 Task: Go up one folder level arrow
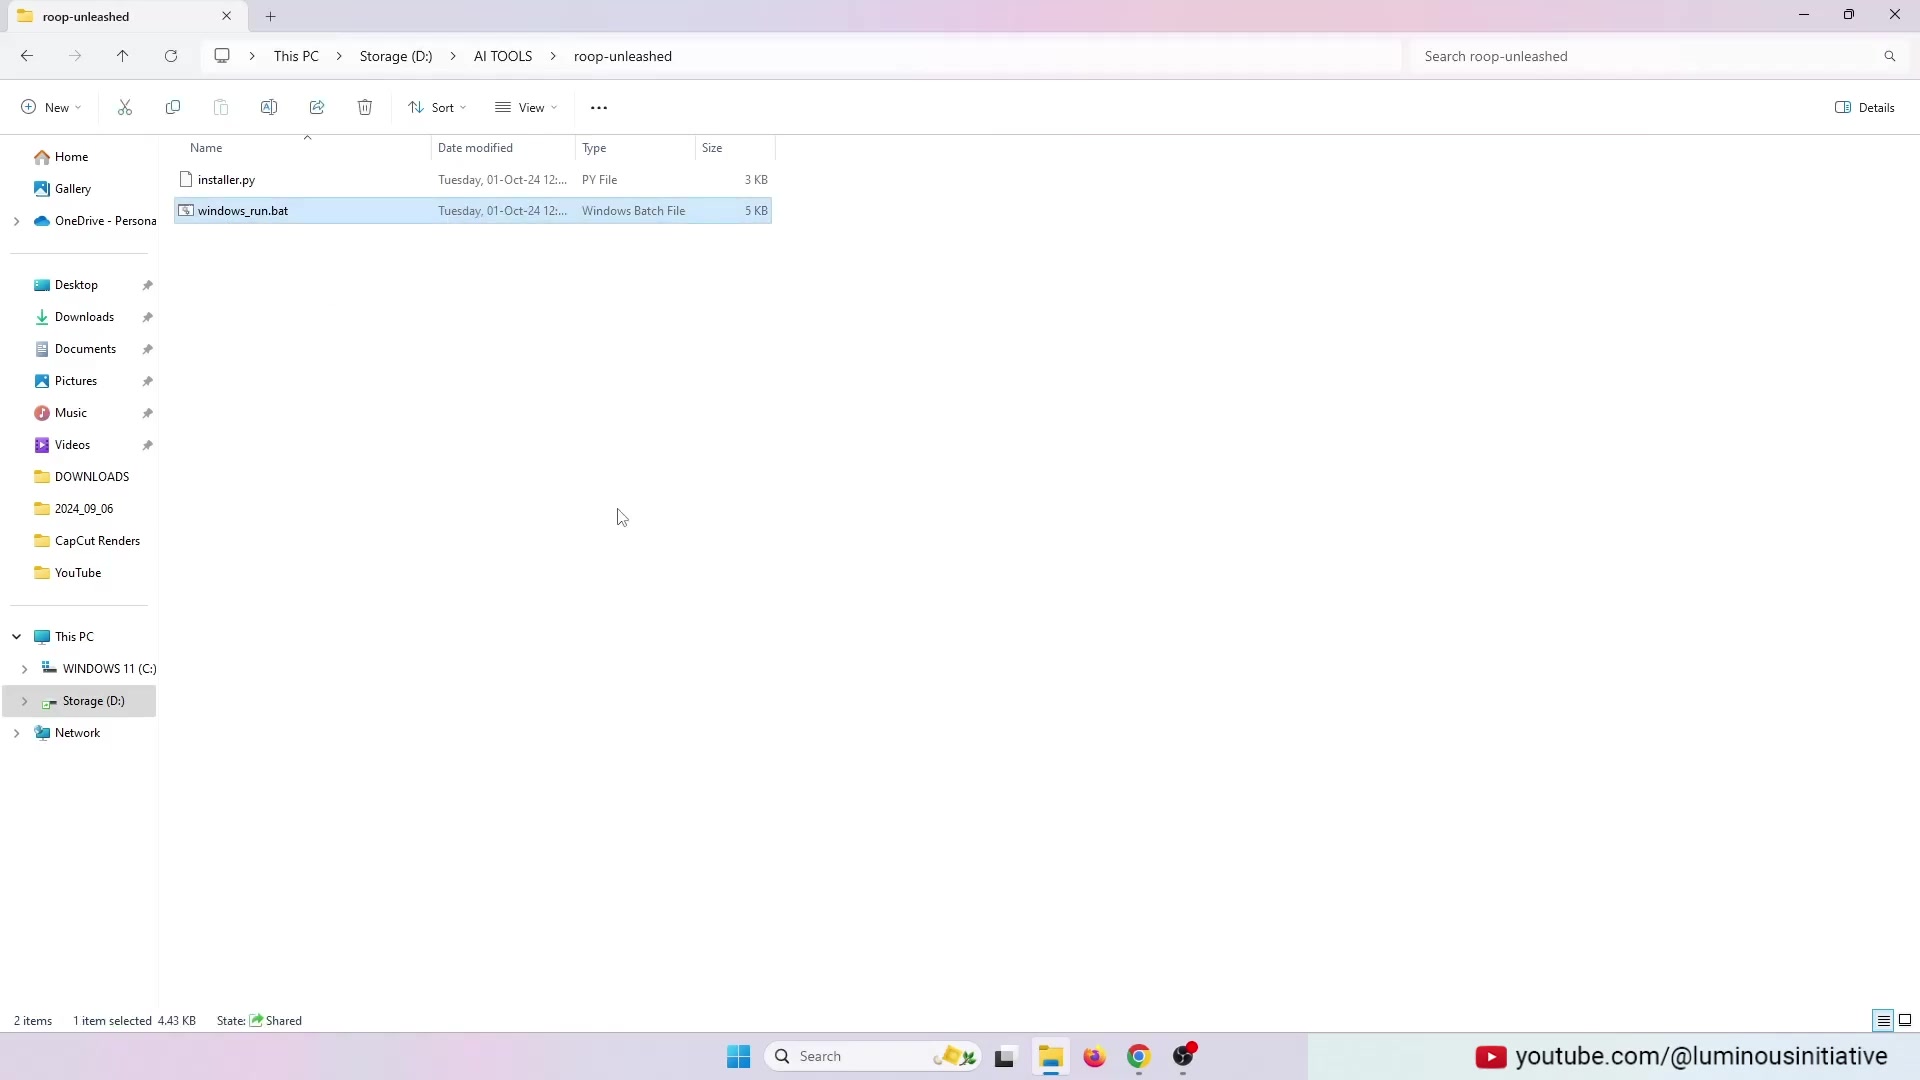(123, 56)
